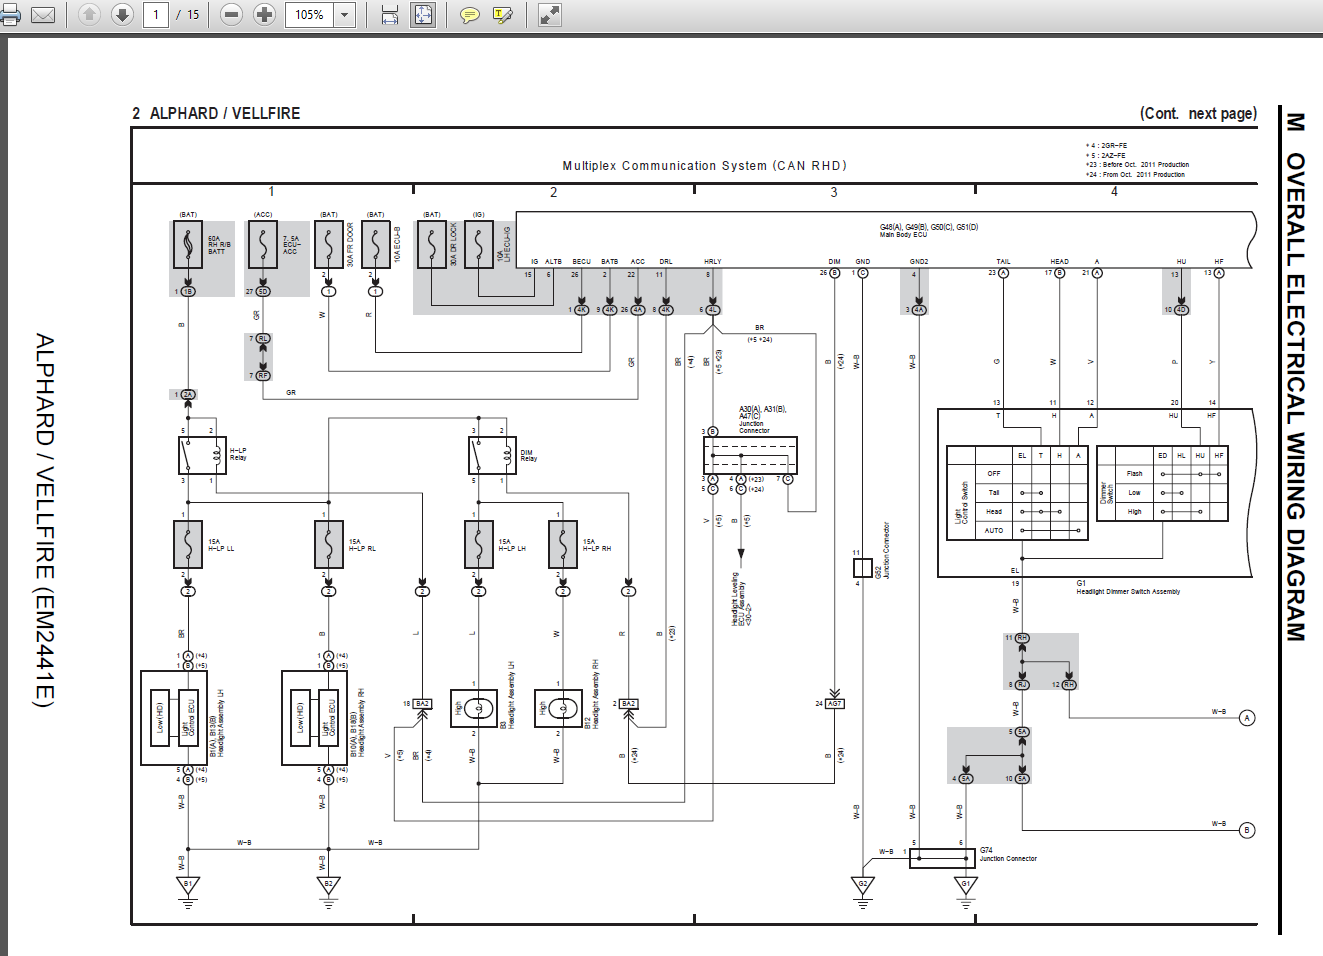Select the 'Multiplex Communication System (CAN RHD)' title text
The width and height of the screenshot is (1323, 956).
[x=704, y=166]
